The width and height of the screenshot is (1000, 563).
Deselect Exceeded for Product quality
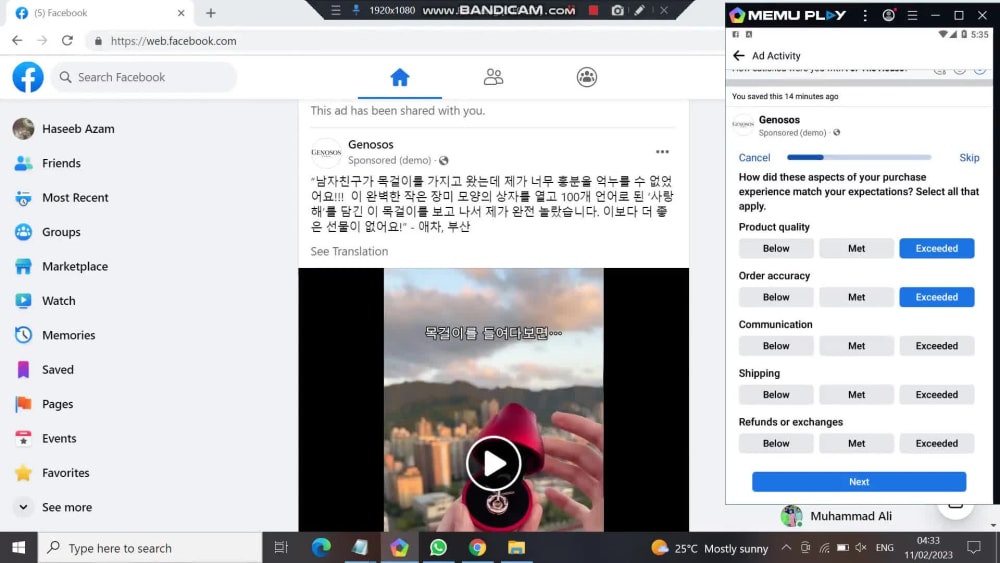[x=937, y=249]
